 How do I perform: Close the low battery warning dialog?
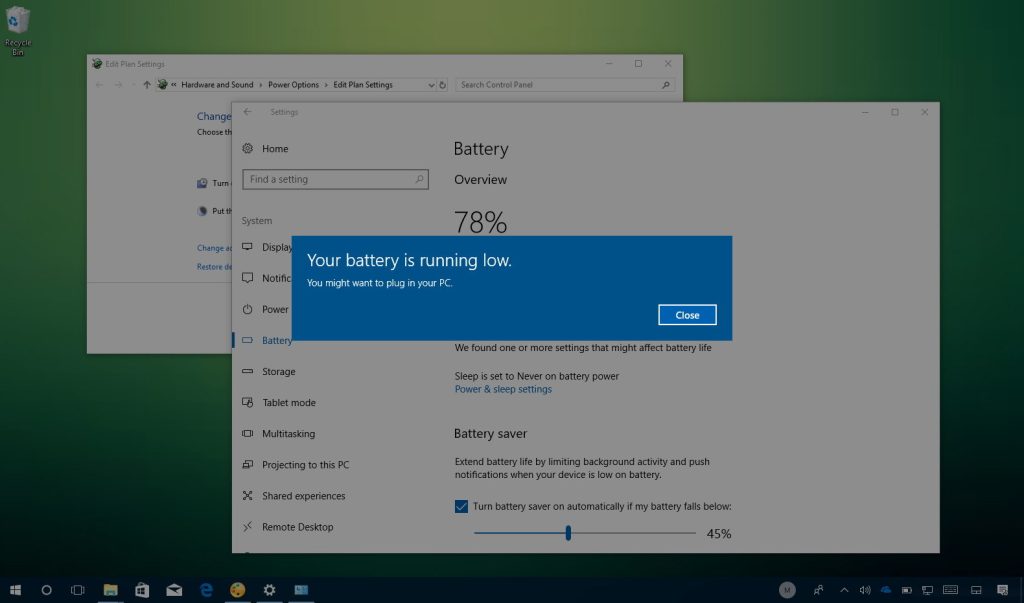687,314
